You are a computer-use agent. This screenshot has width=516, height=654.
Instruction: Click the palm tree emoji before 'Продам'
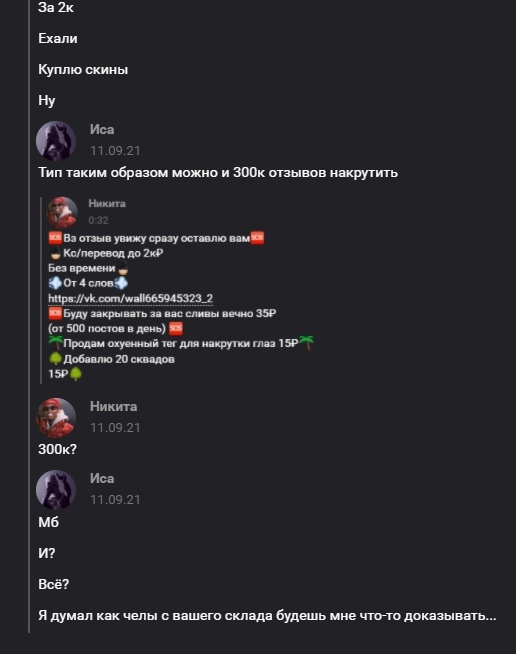pos(55,343)
